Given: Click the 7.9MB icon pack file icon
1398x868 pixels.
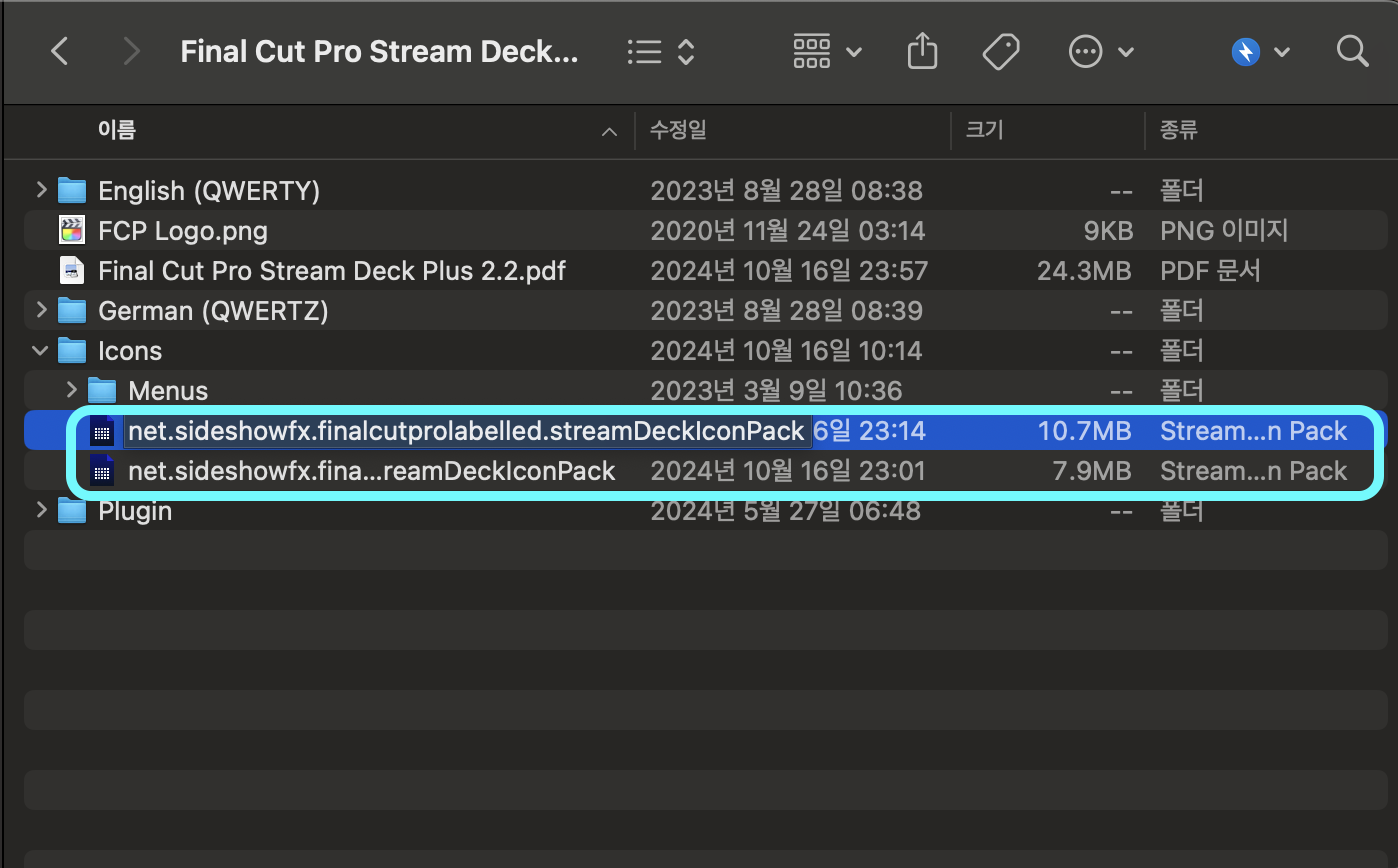Looking at the screenshot, I should [102, 471].
